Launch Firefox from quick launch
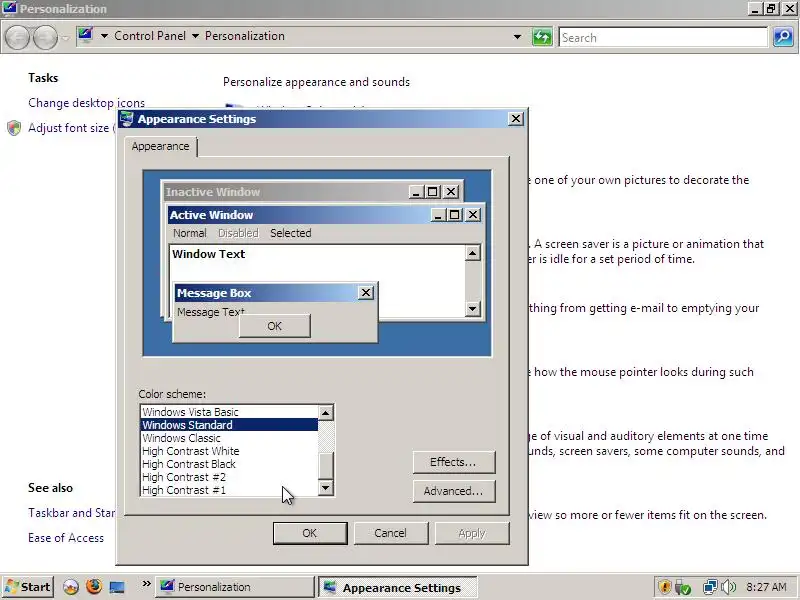 94,587
